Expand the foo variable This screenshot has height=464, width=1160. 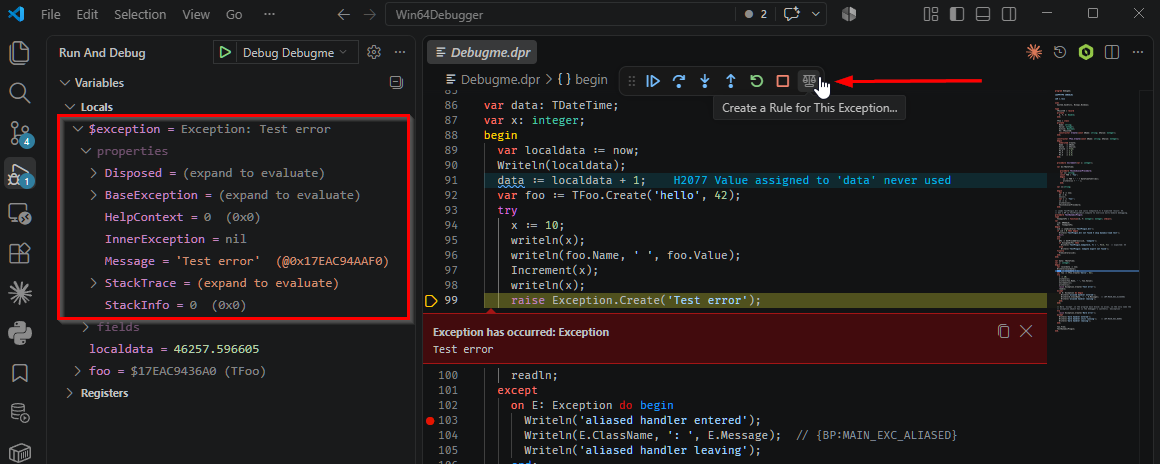pyautogui.click(x=78, y=371)
